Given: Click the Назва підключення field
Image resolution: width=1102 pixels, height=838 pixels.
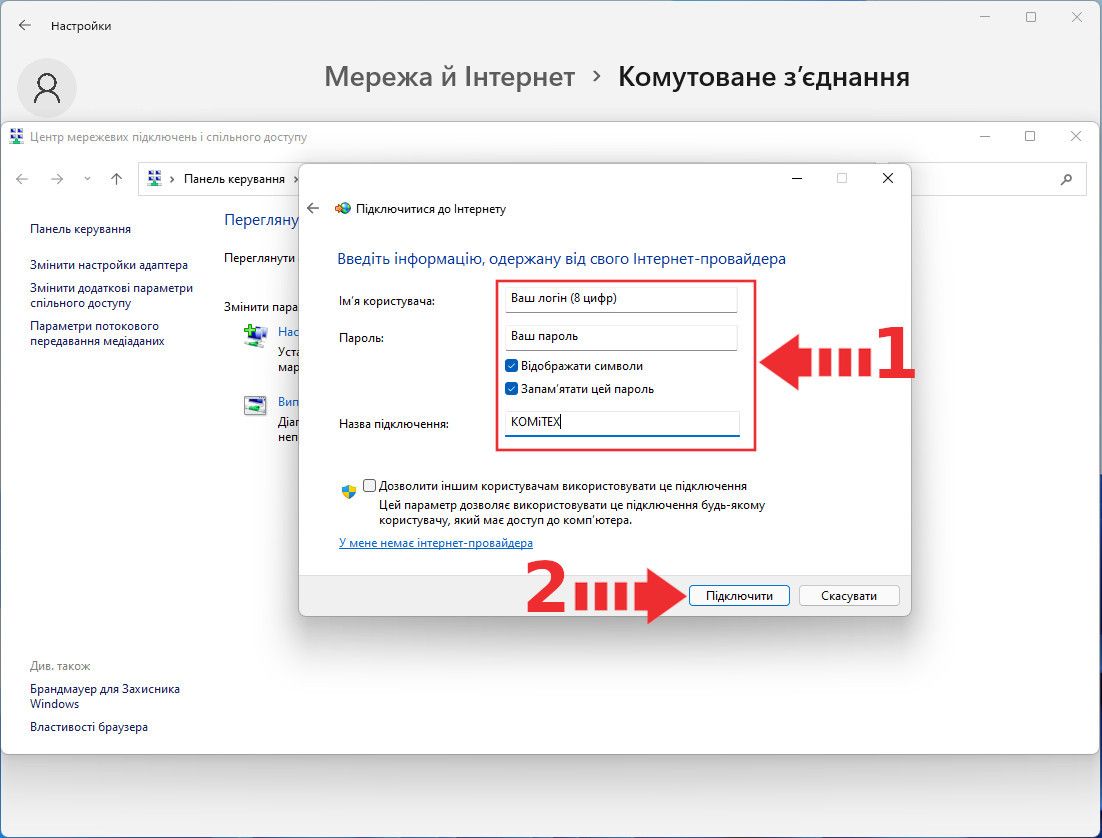Looking at the screenshot, I should pos(622,423).
